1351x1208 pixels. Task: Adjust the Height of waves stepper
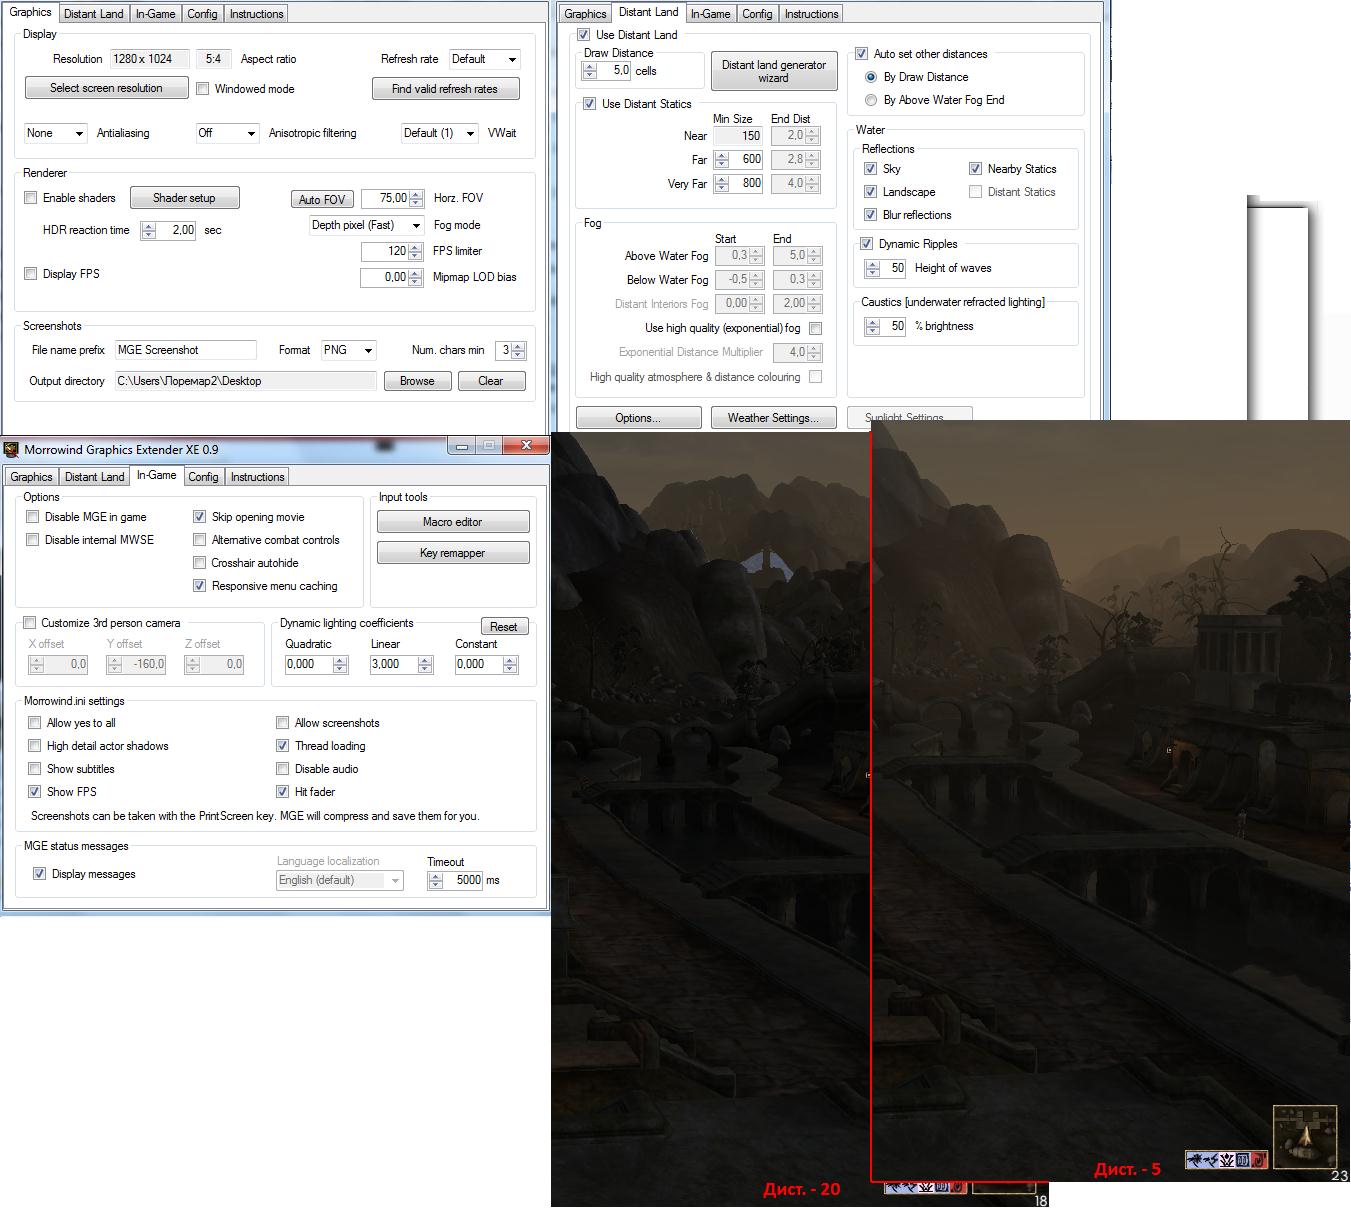pos(872,268)
